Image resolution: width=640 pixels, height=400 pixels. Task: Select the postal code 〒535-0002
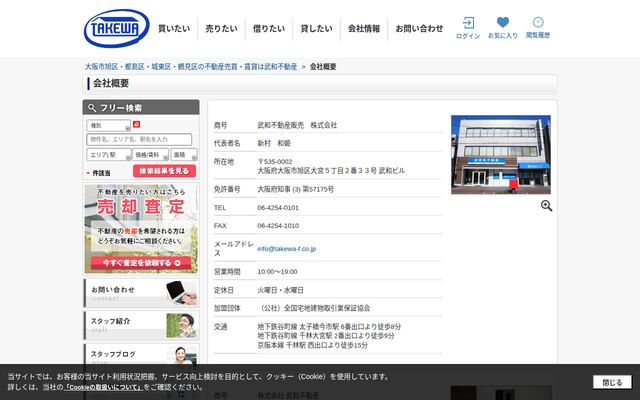tap(275, 162)
